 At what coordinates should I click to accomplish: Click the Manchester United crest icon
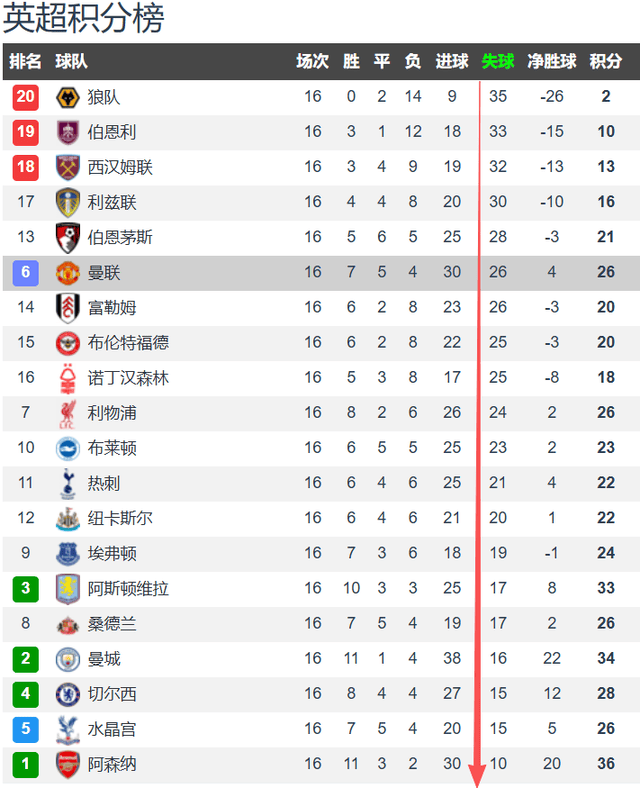68,272
